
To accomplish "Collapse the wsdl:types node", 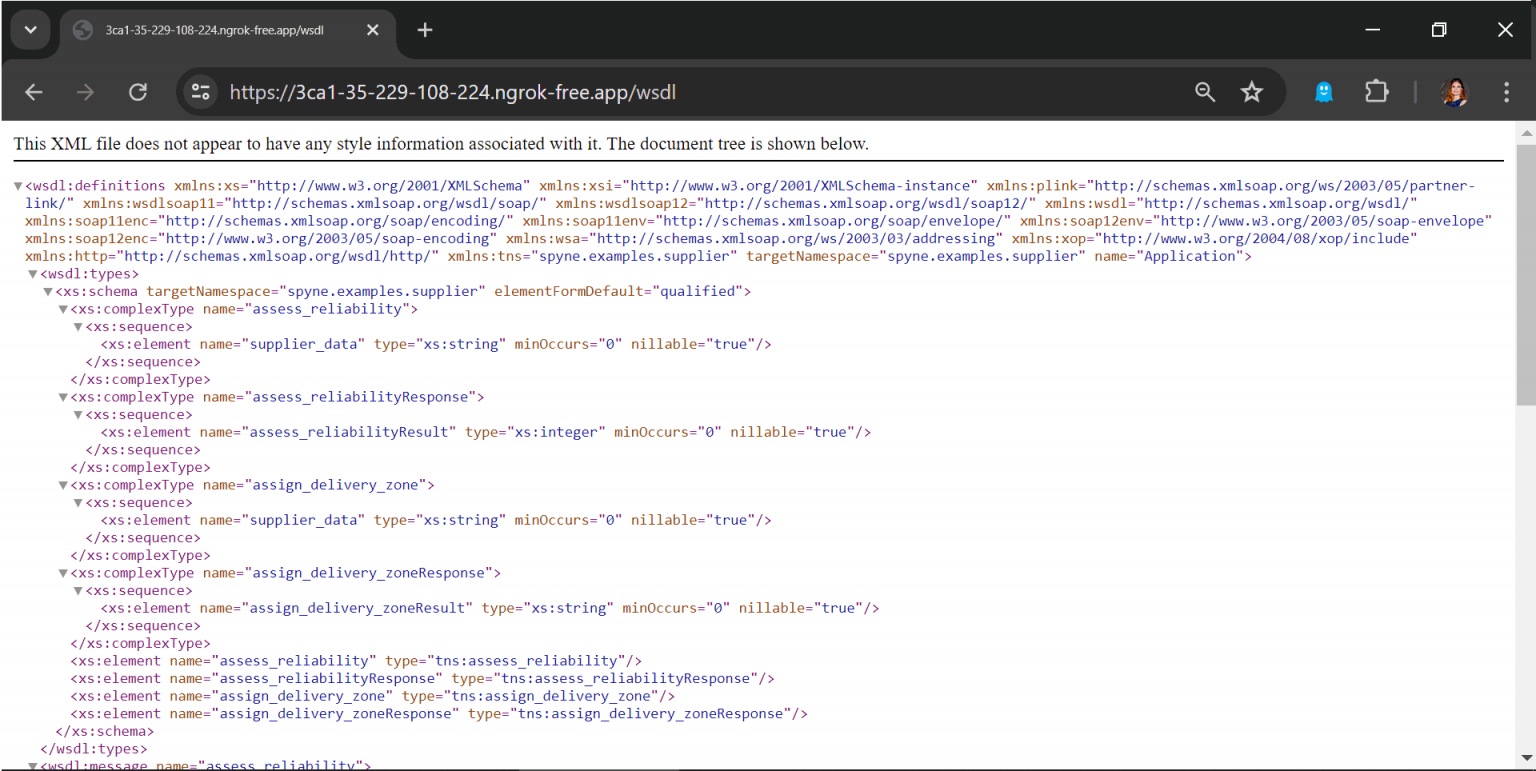I will (33, 274).
